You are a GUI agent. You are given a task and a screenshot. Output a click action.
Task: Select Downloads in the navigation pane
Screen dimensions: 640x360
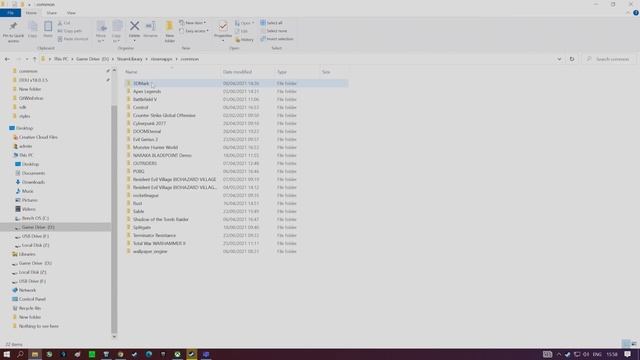click(x=33, y=182)
